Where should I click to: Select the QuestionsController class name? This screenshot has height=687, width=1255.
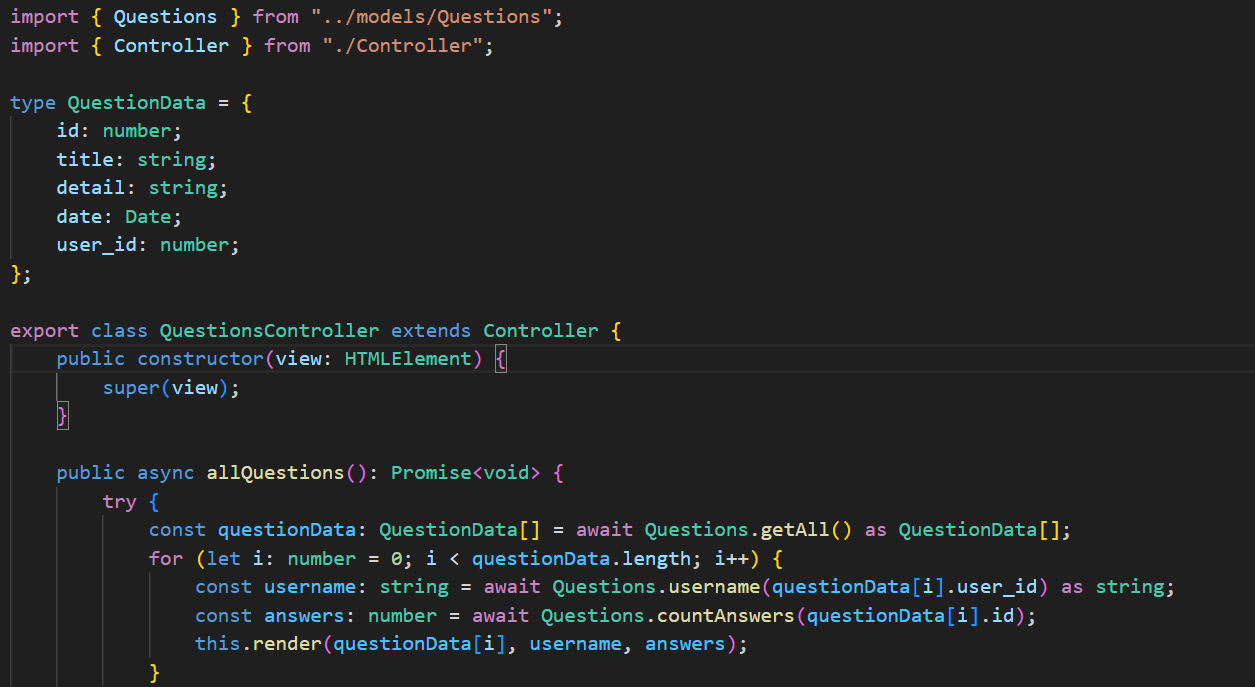[268, 330]
